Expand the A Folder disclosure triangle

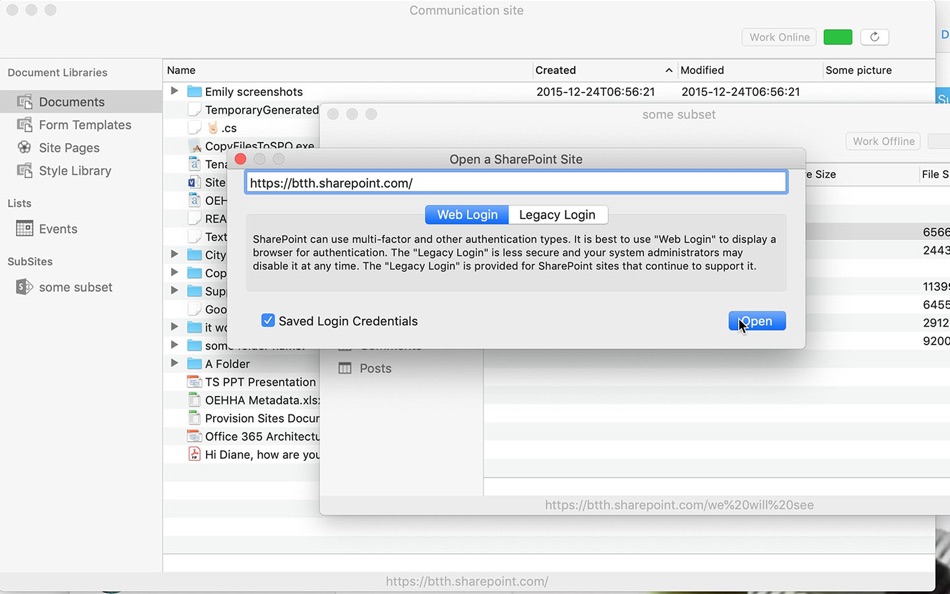click(x=174, y=363)
